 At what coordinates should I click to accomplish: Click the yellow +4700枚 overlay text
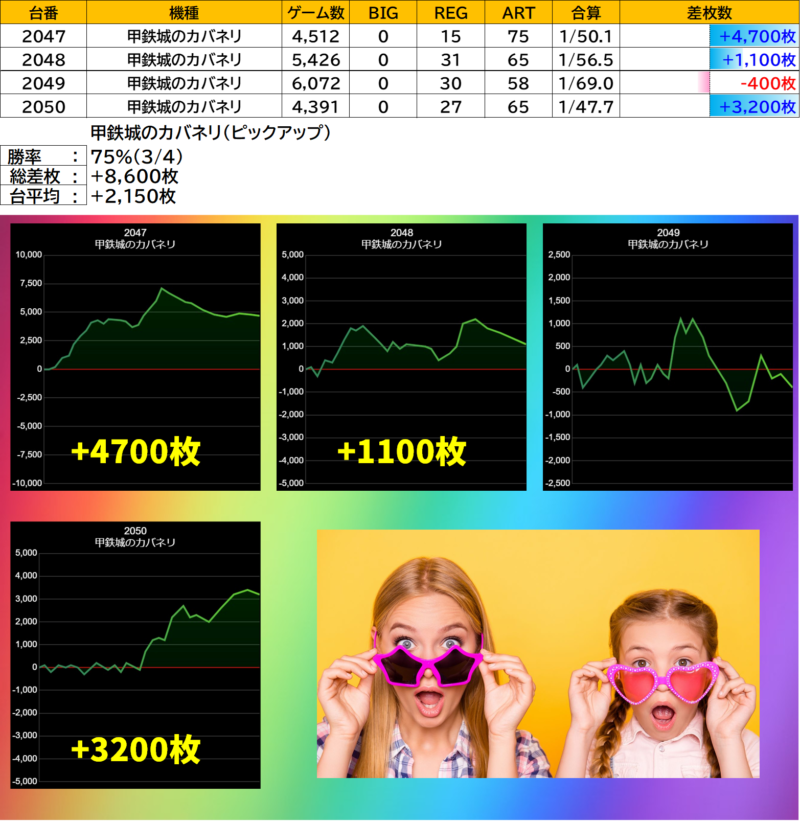pos(136,451)
